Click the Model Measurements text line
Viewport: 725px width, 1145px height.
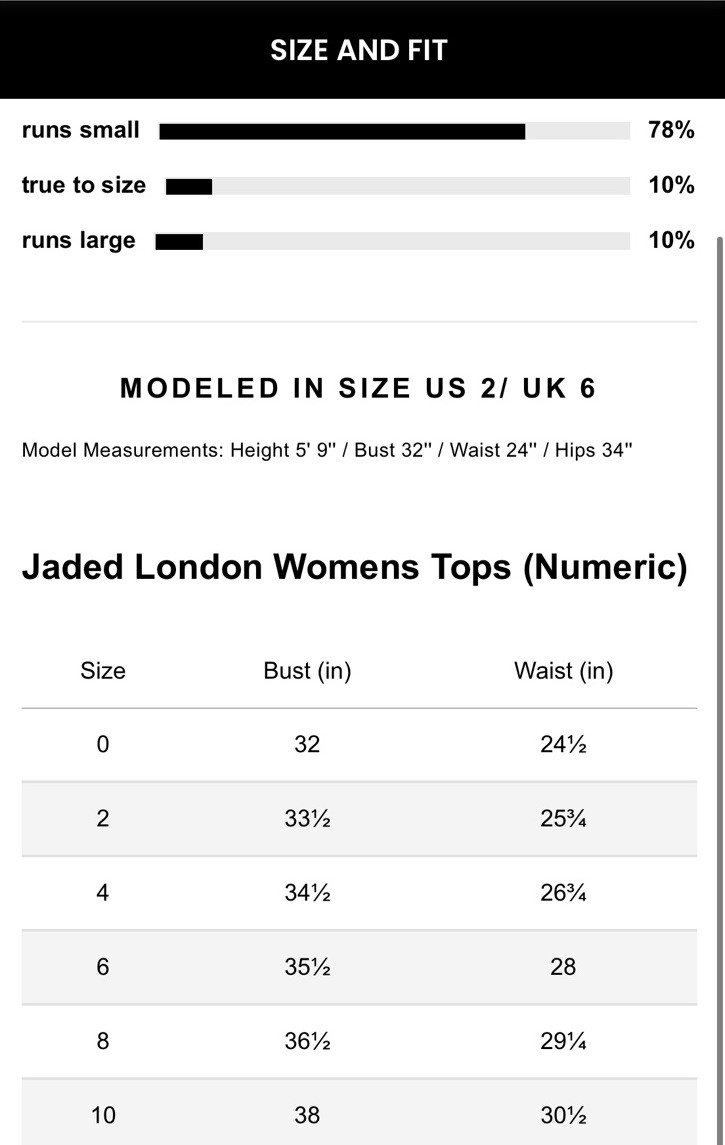coord(327,450)
